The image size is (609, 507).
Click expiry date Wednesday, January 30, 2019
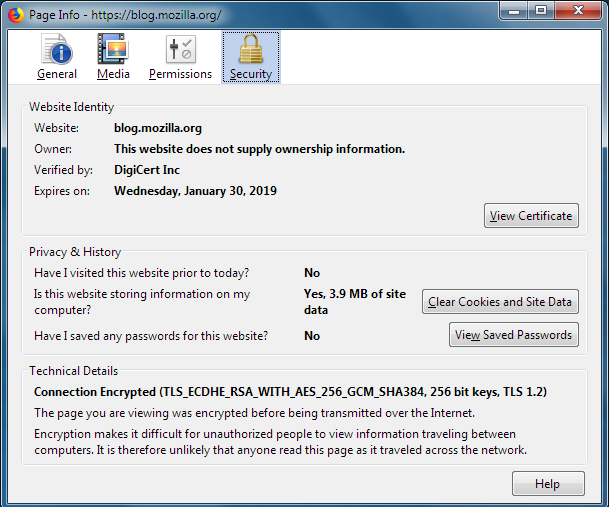(x=195, y=191)
